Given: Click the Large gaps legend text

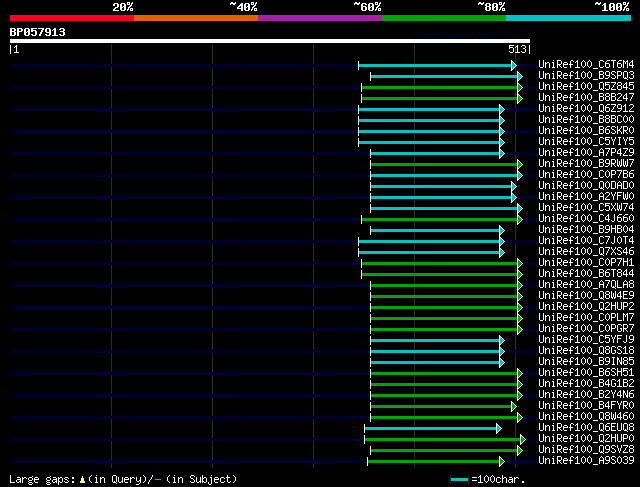Looking at the screenshot, I should [123, 480].
